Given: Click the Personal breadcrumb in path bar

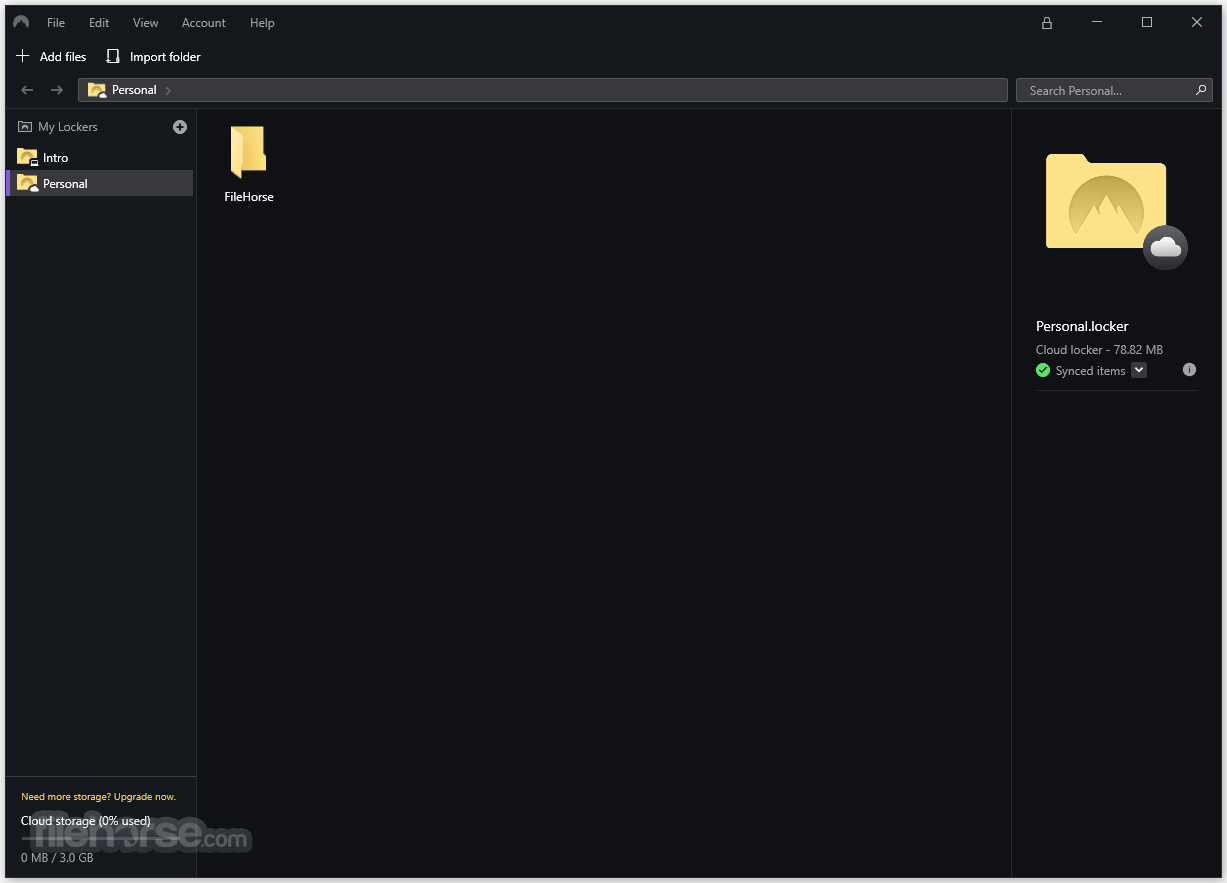Looking at the screenshot, I should point(123,90).
